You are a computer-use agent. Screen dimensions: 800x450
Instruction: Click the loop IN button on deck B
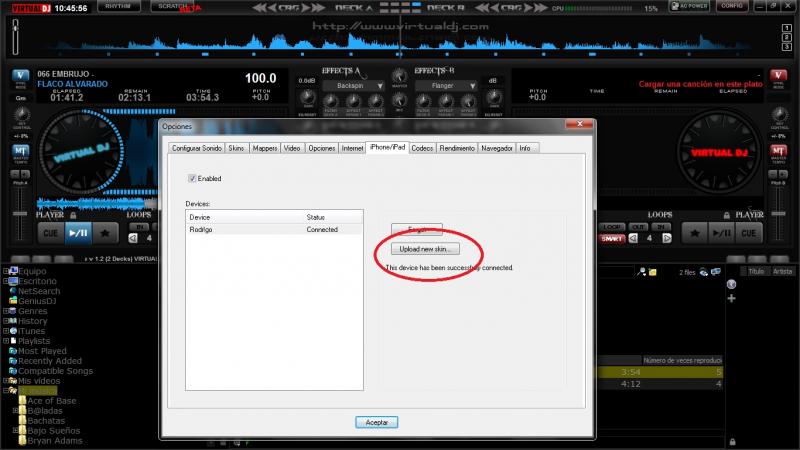660,227
